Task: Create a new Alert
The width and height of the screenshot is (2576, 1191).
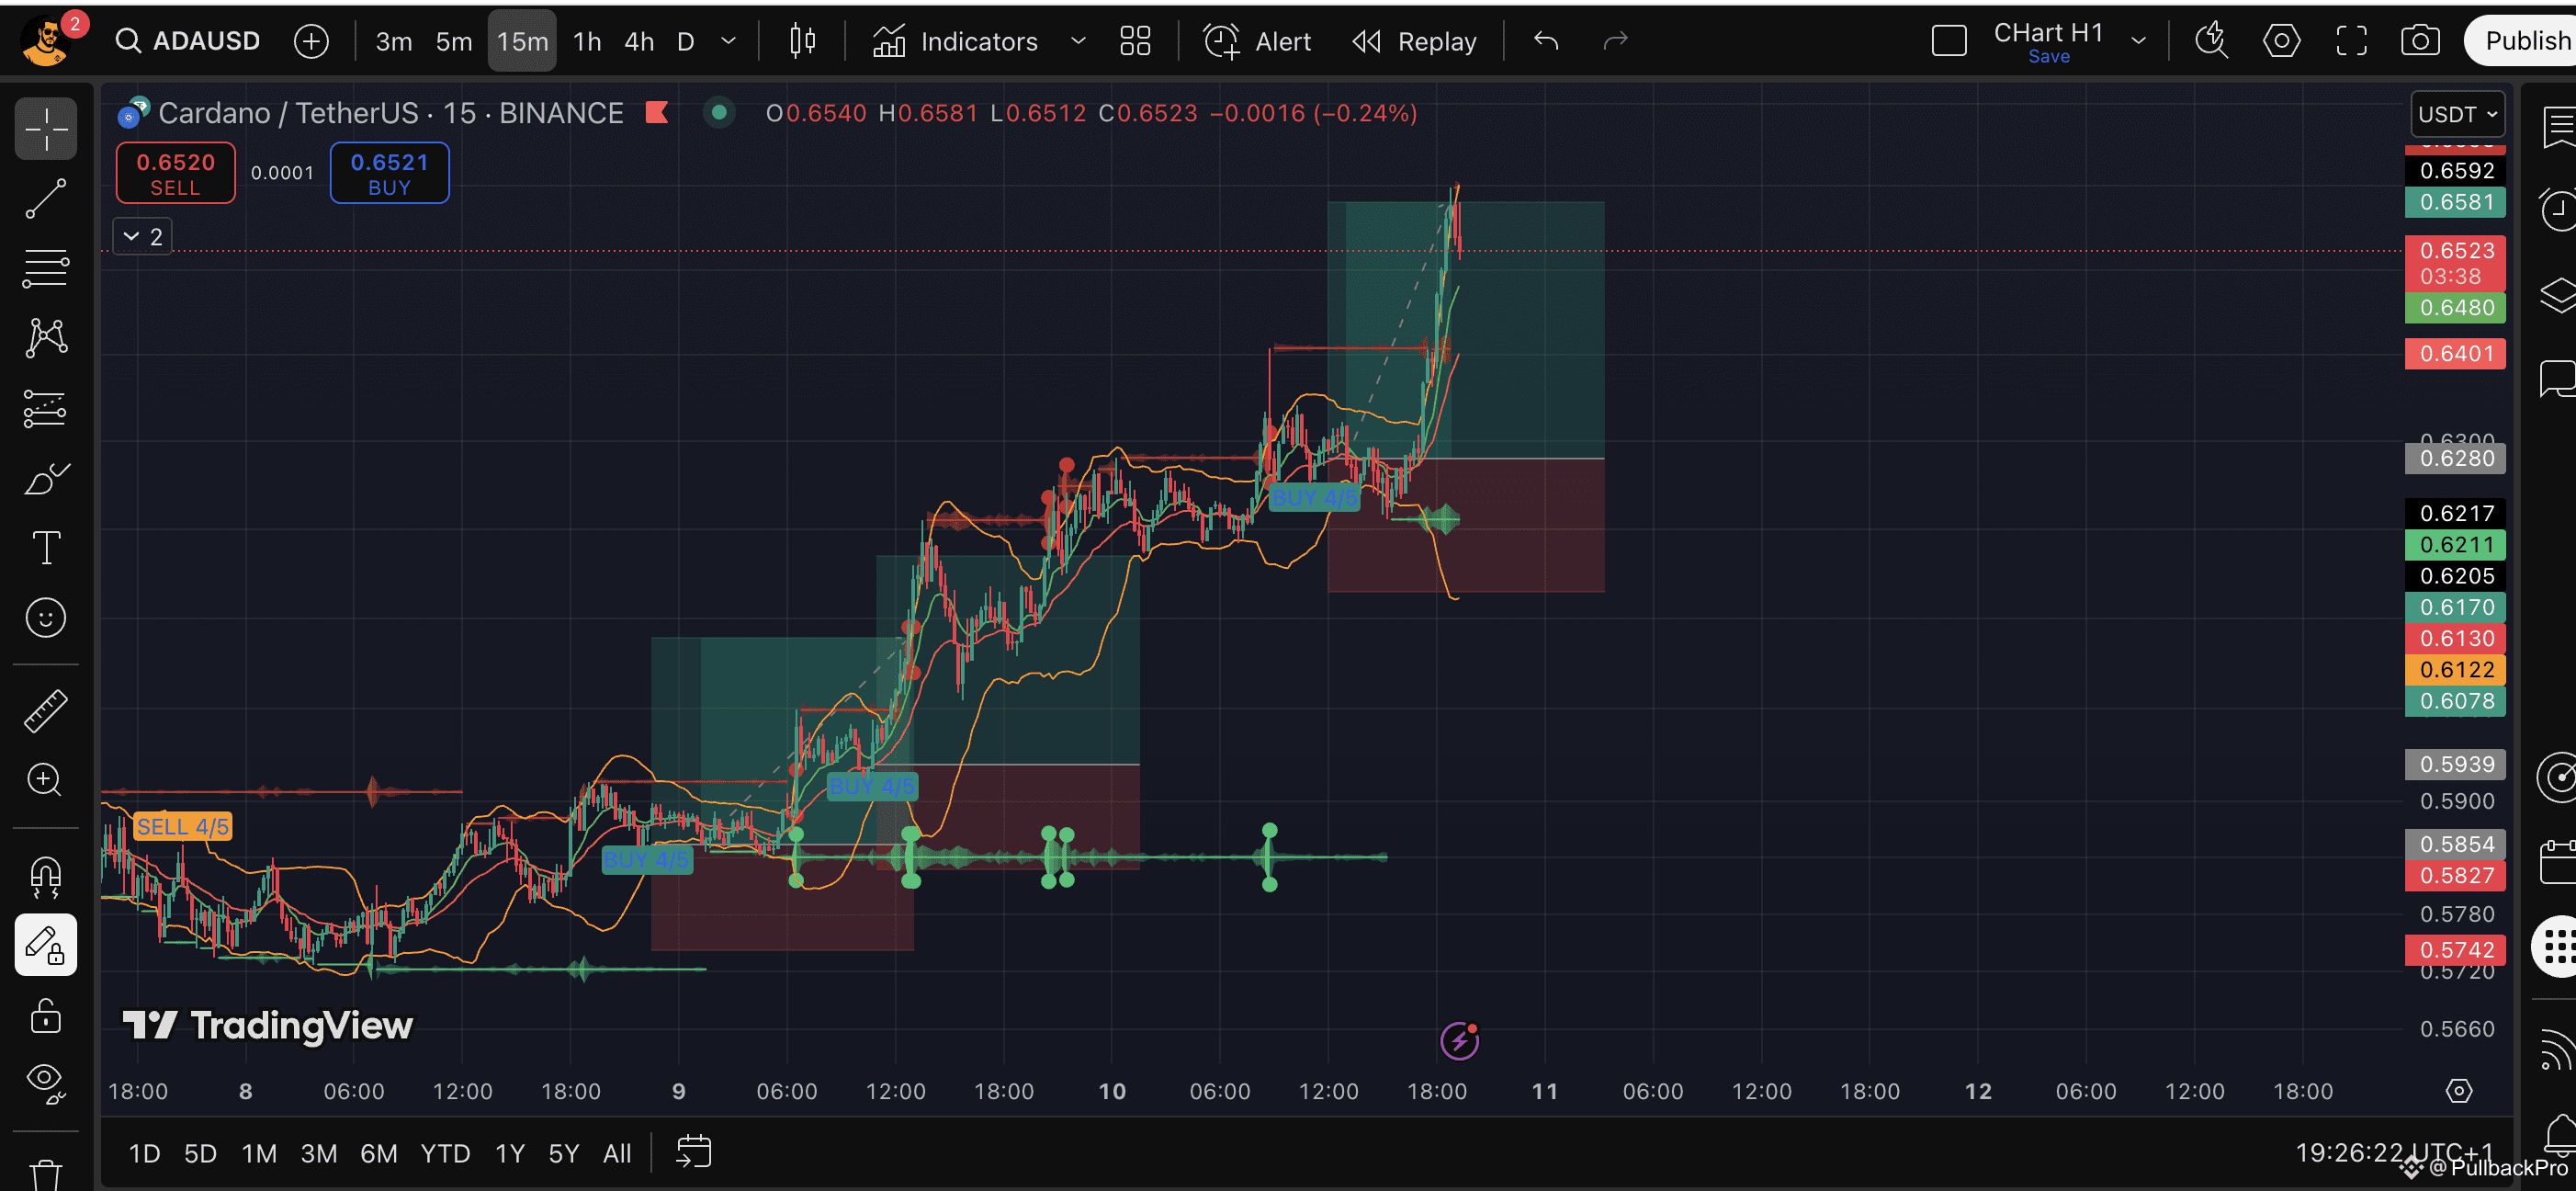Action: [x=1256, y=41]
